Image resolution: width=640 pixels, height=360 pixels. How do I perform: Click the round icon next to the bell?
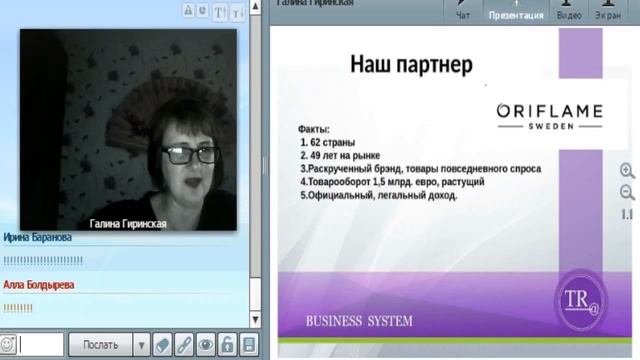pos(202,10)
